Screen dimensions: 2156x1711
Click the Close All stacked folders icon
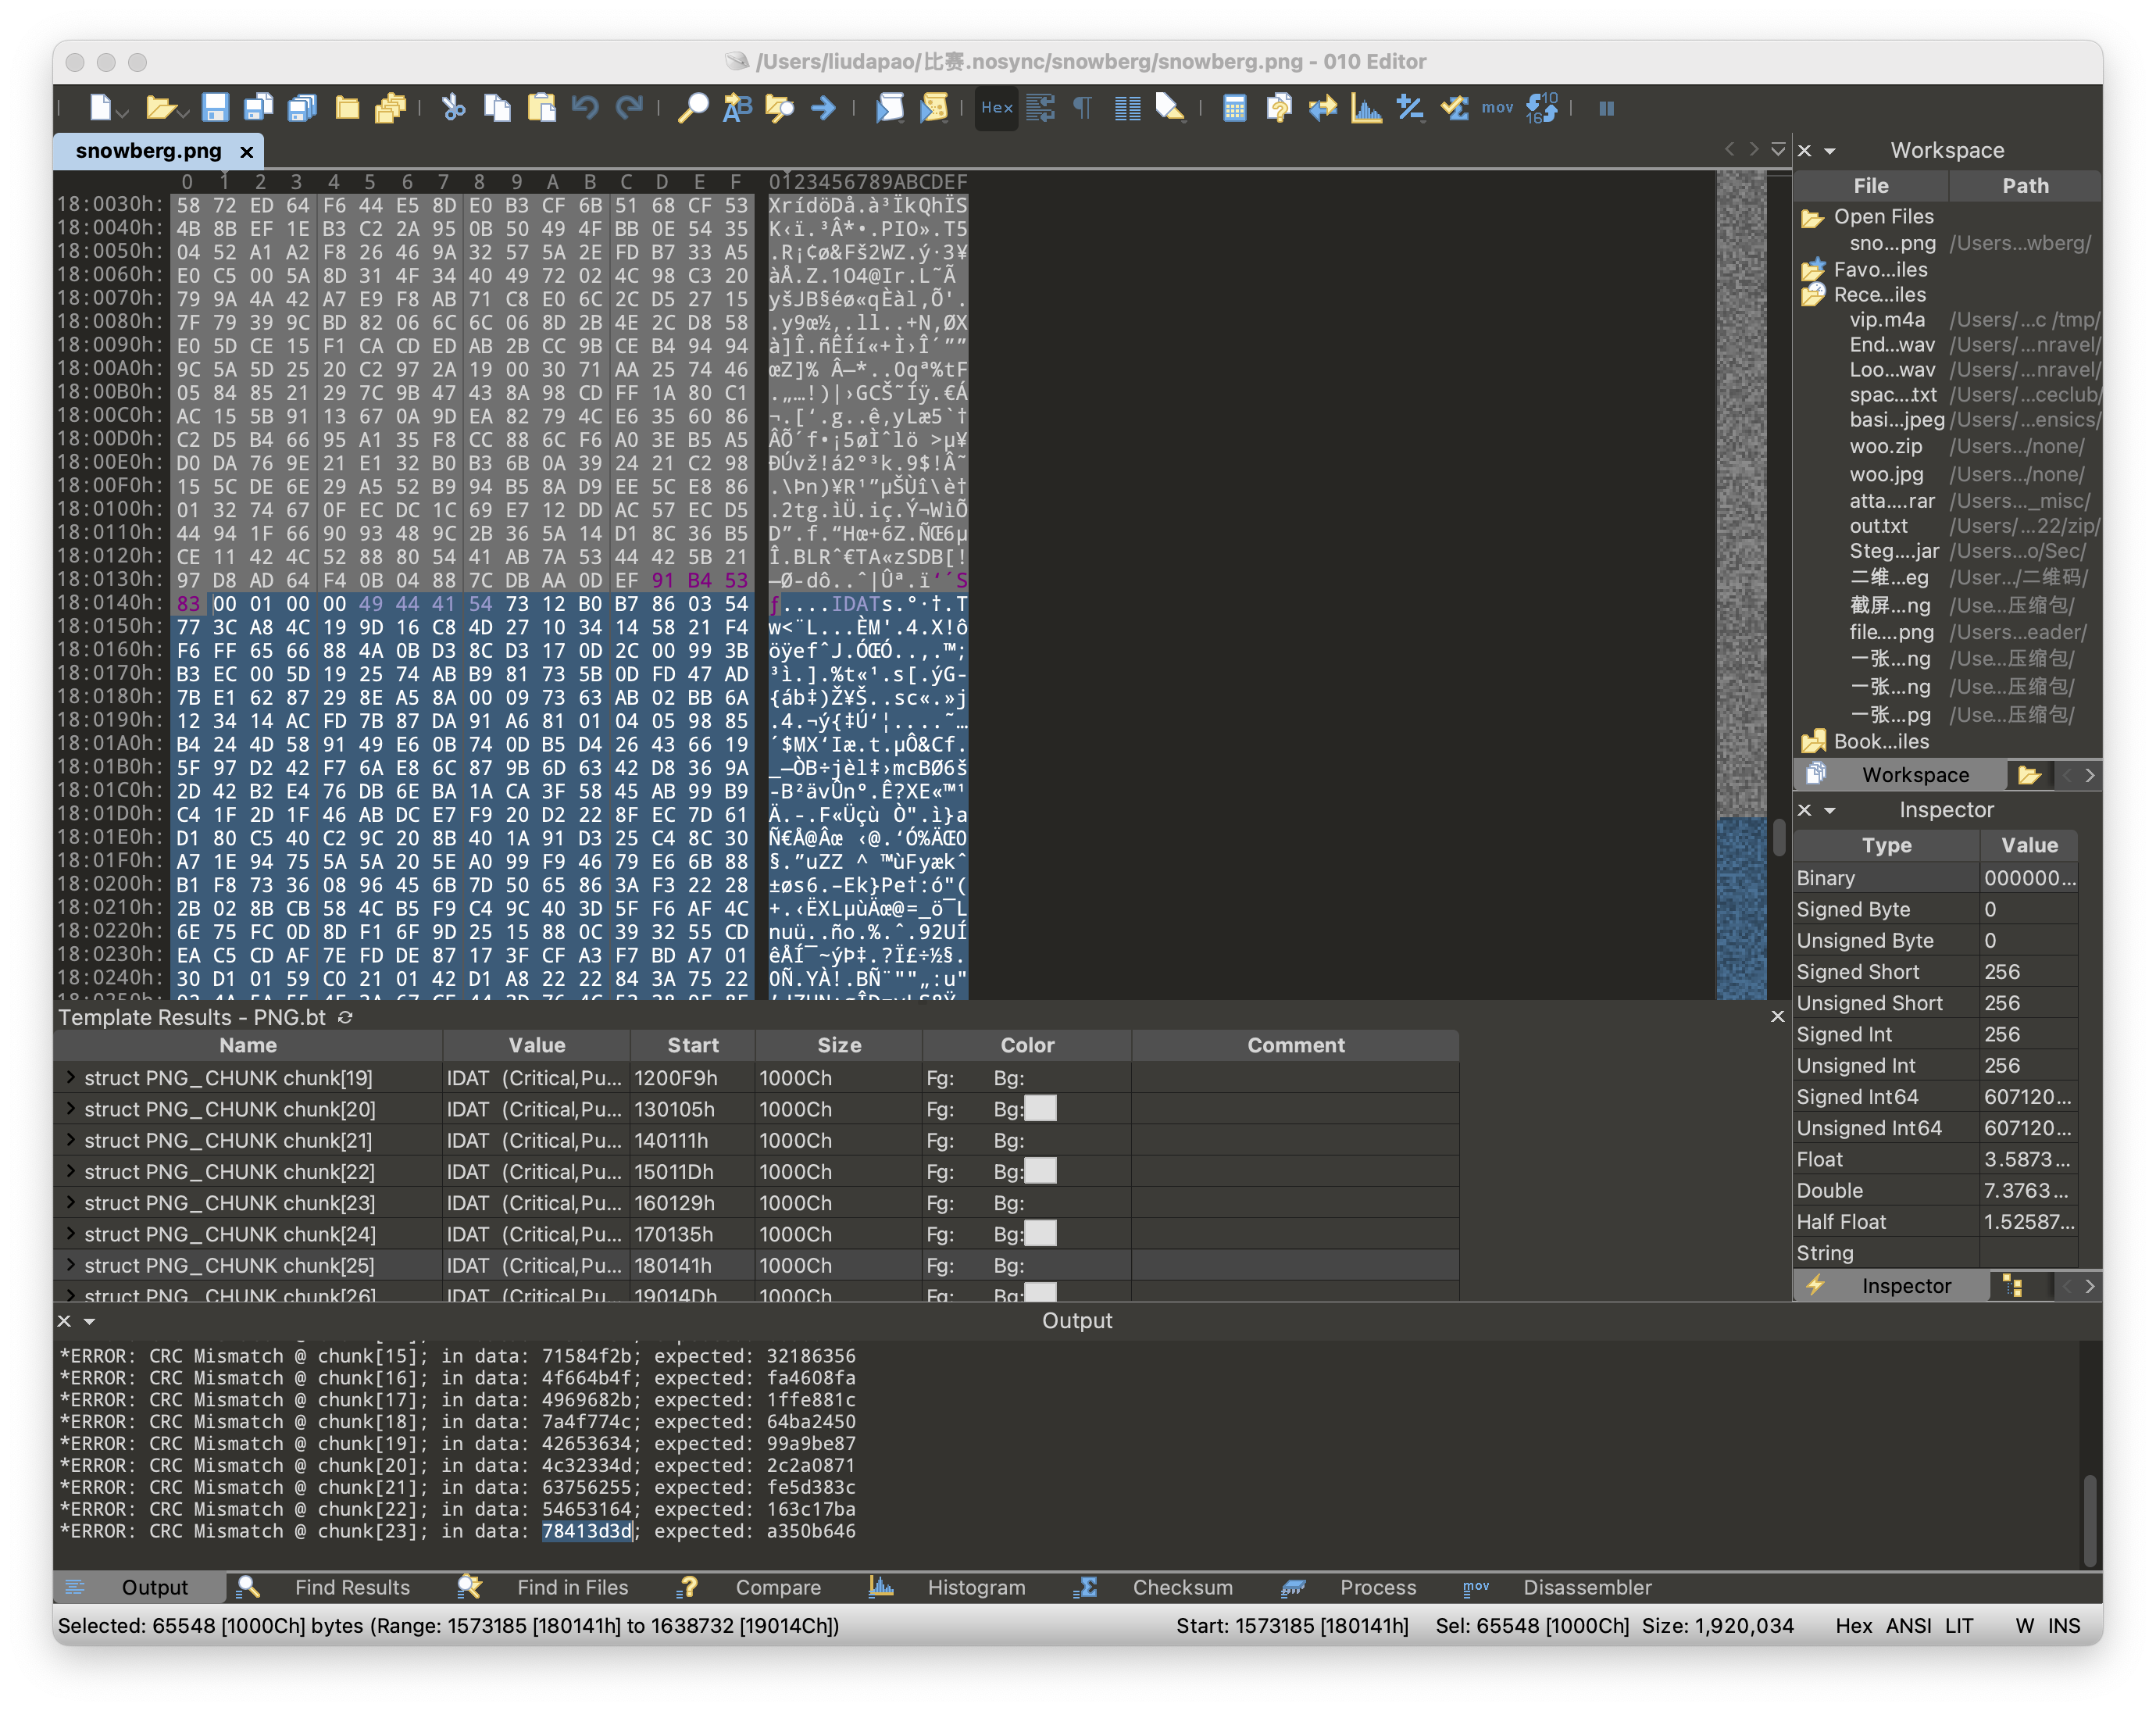coord(390,107)
